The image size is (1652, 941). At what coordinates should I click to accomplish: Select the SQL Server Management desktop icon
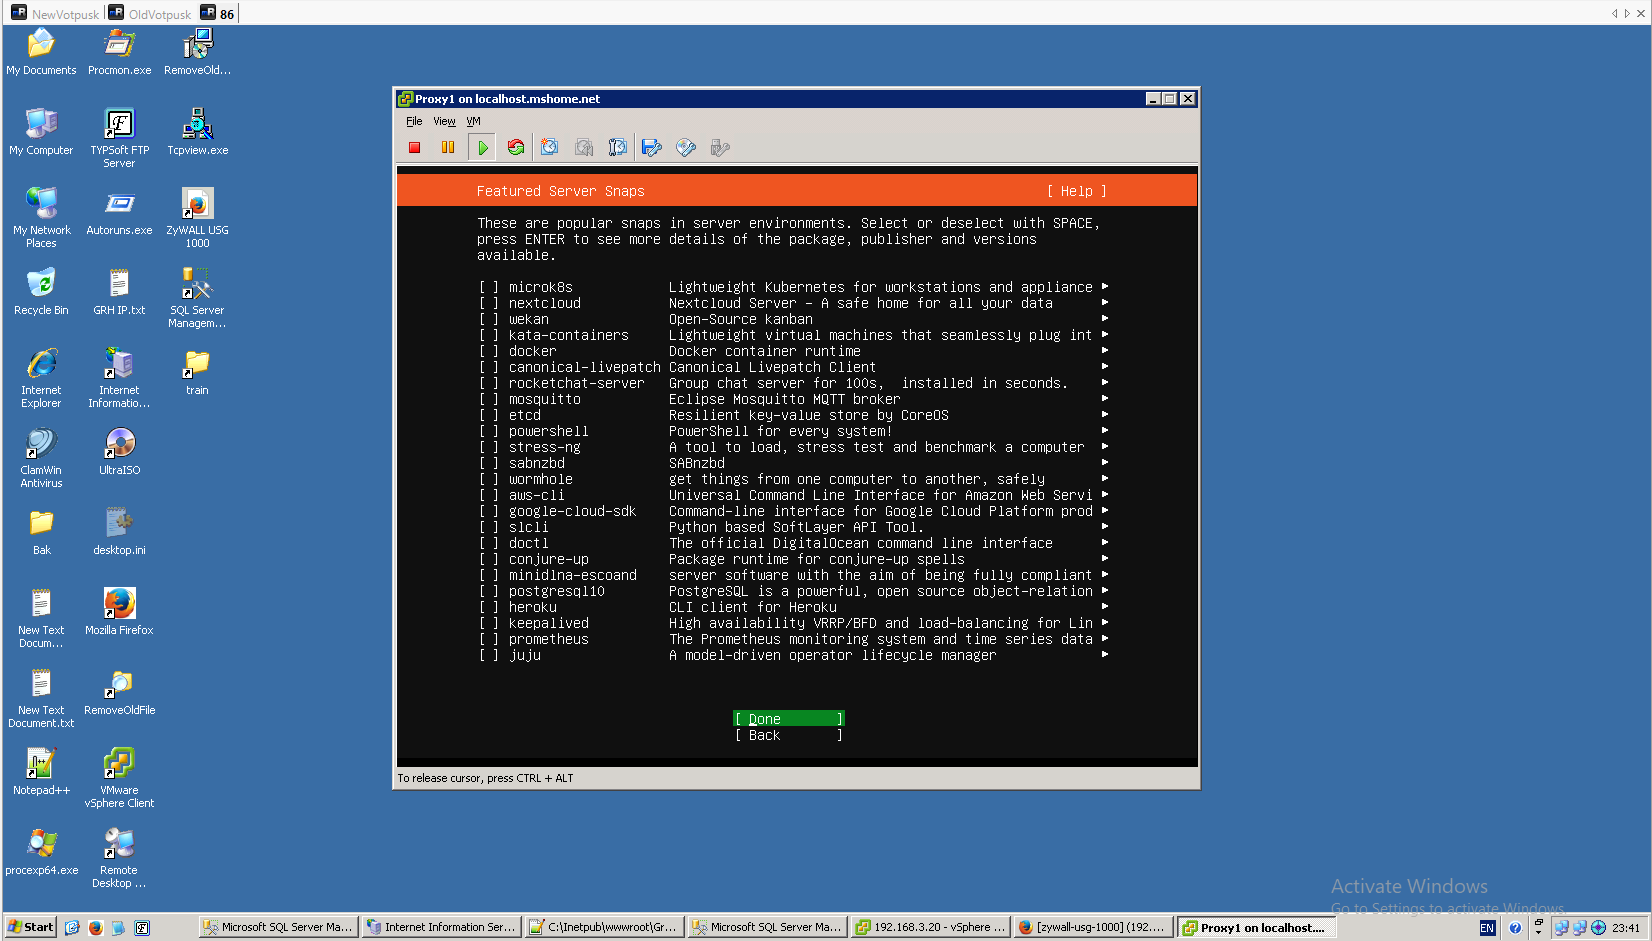click(197, 298)
